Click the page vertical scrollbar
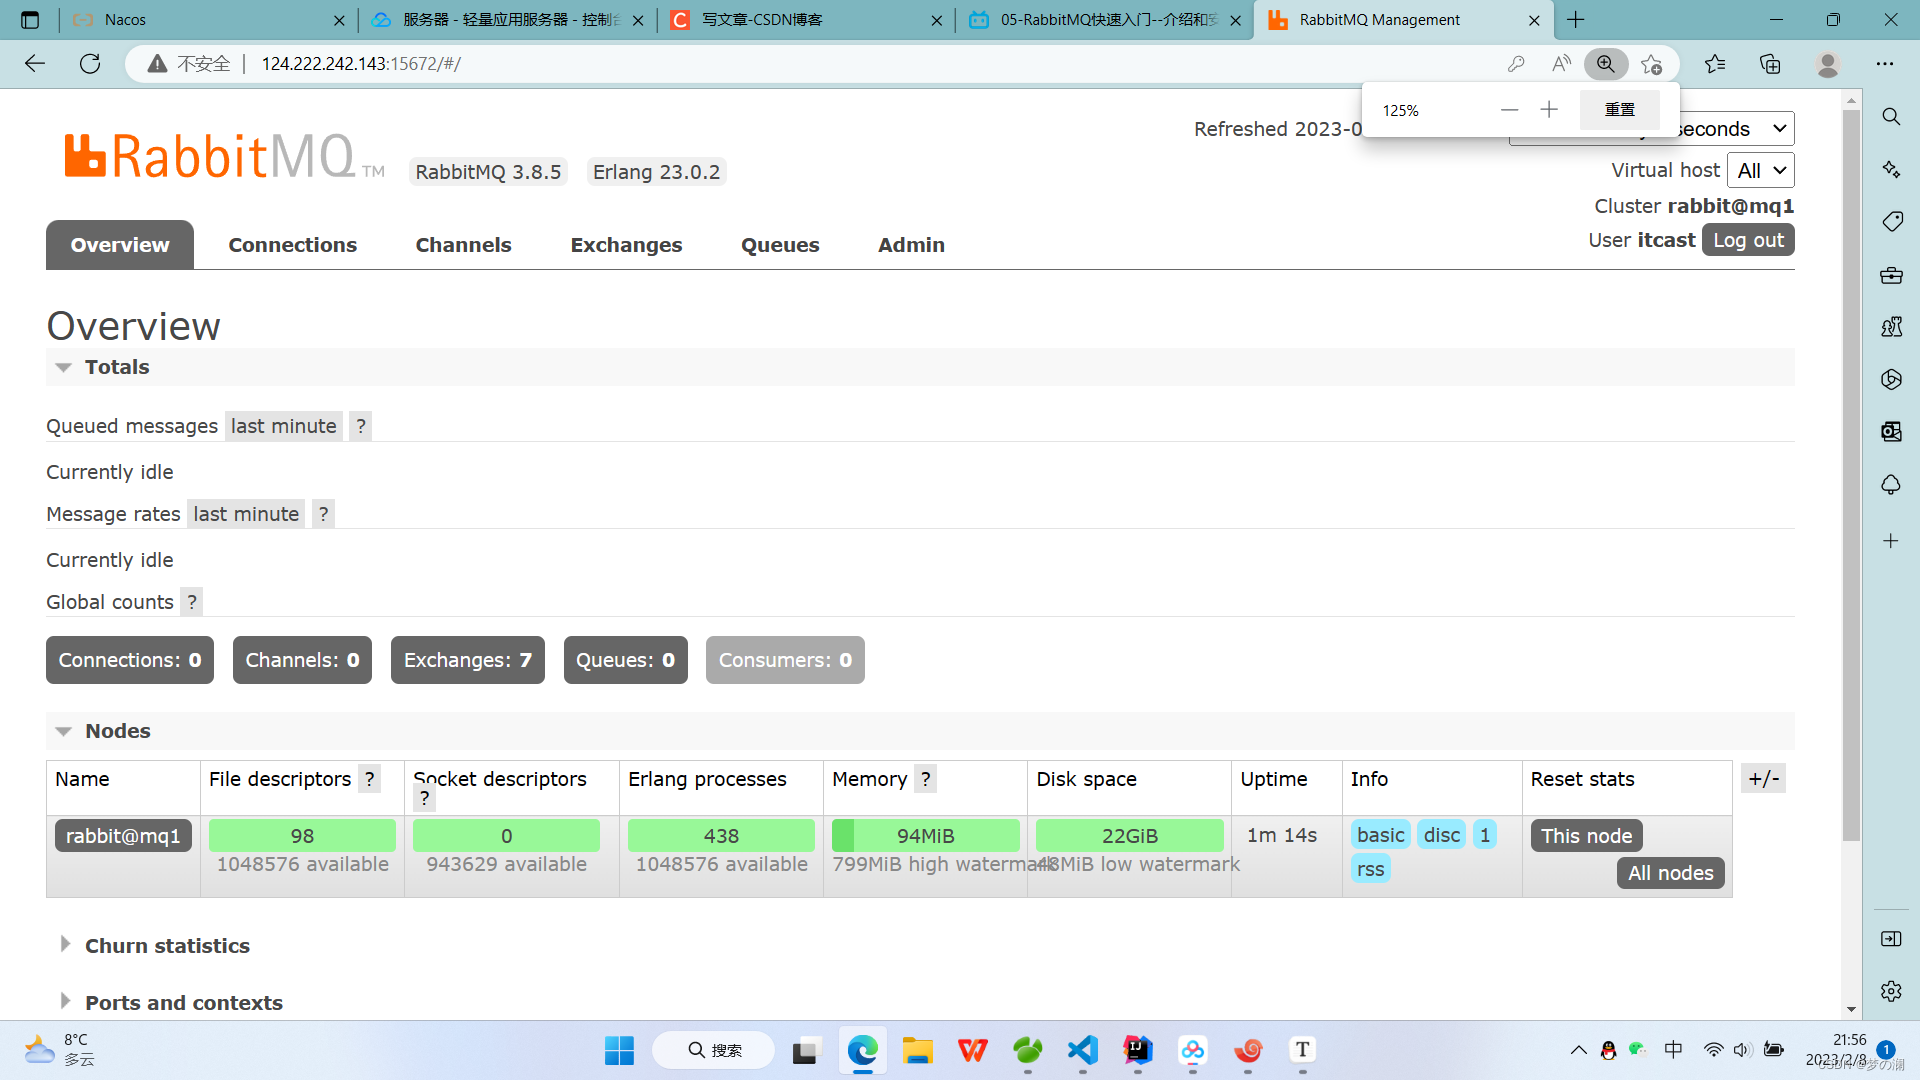The image size is (1920, 1080). point(1851,475)
